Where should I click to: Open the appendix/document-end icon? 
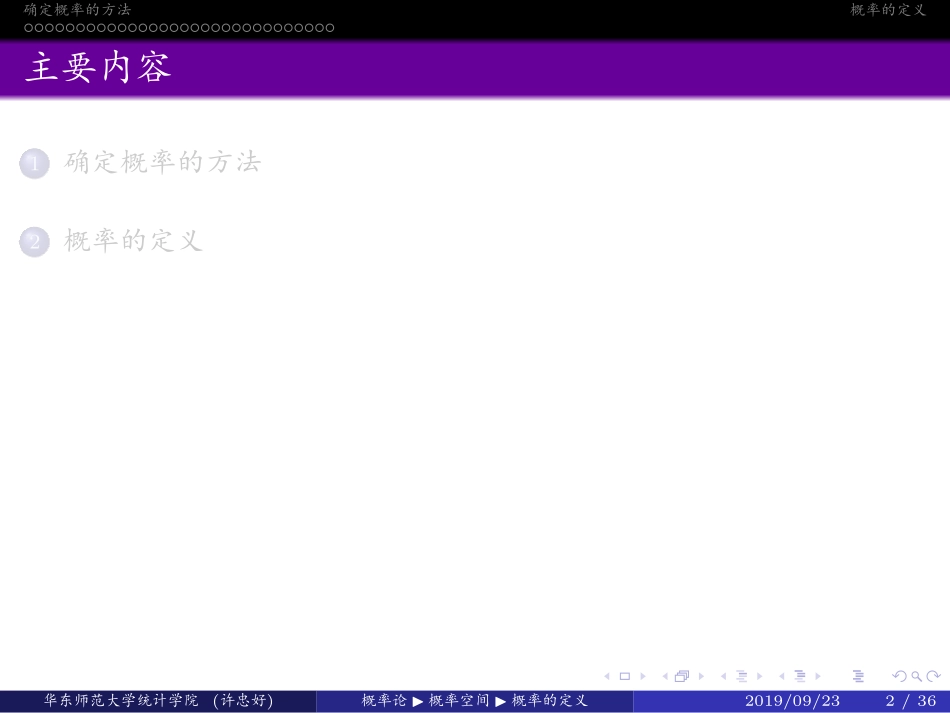point(859,676)
